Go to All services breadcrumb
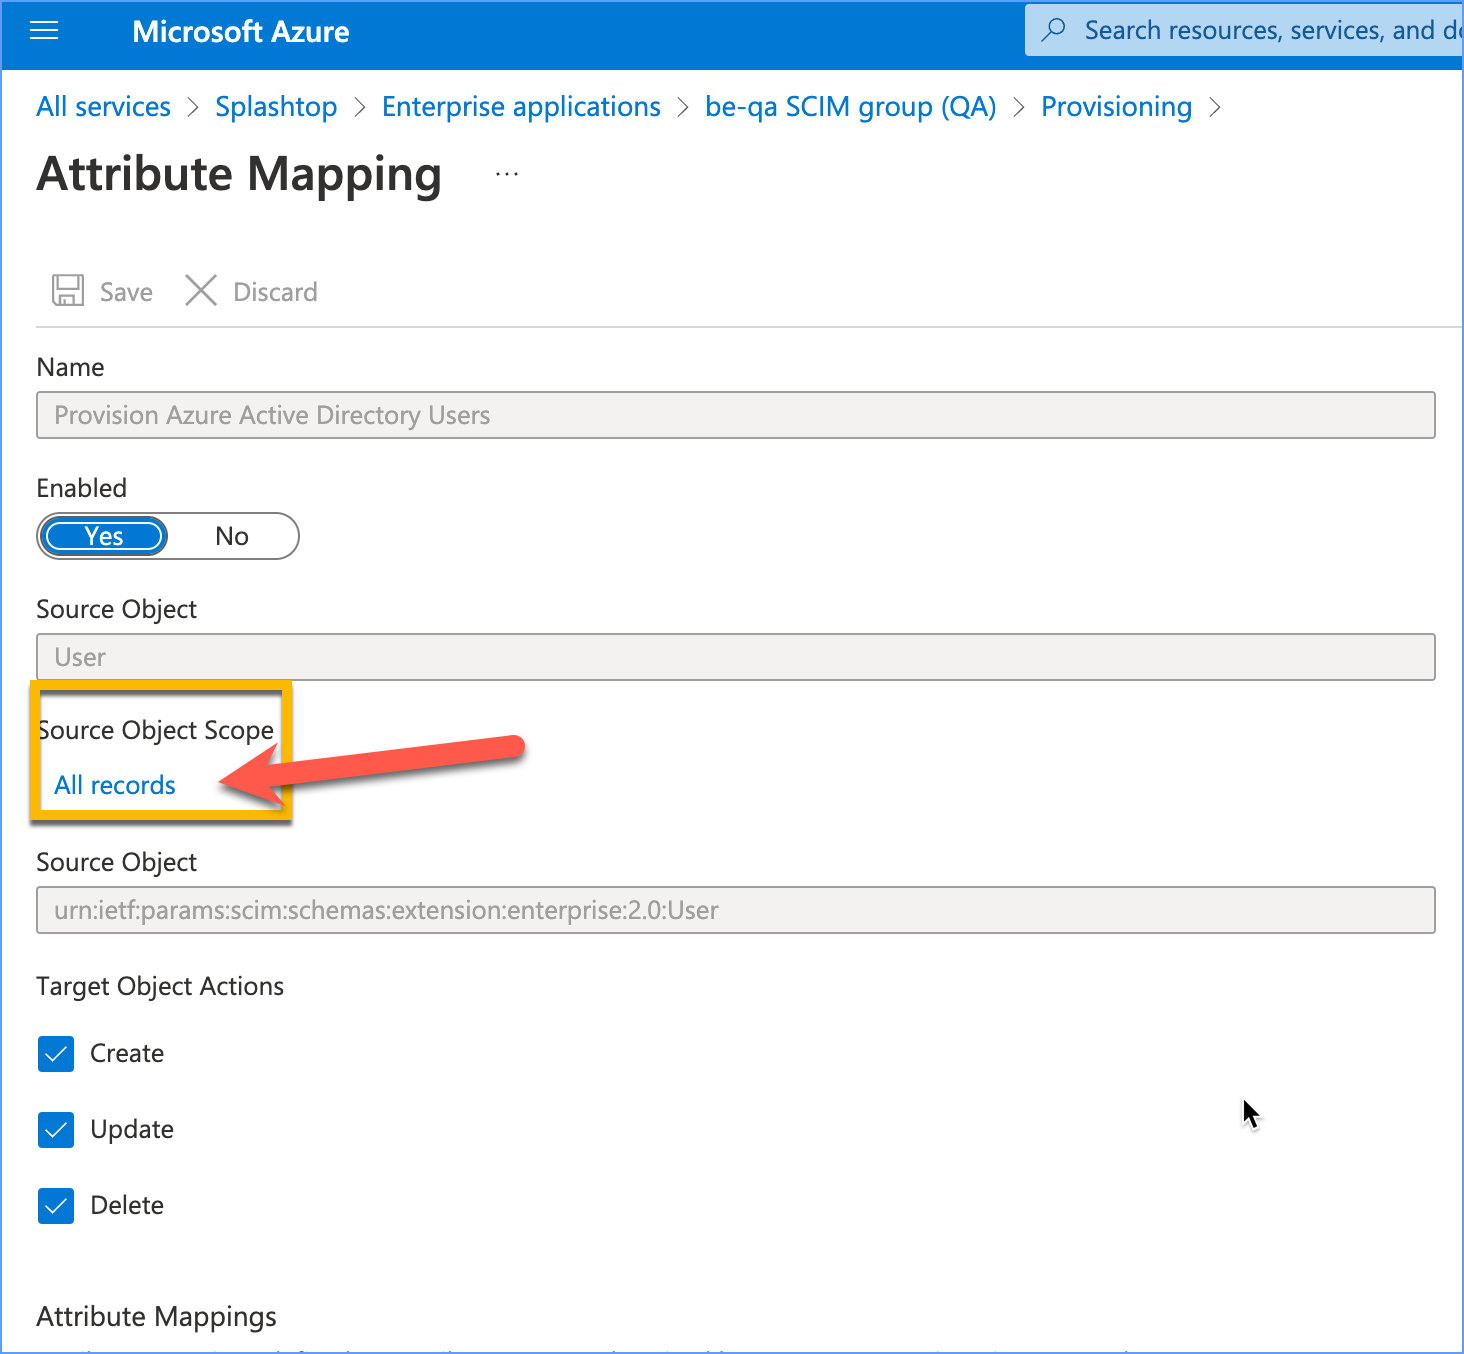The width and height of the screenshot is (1464, 1354). click(x=104, y=107)
